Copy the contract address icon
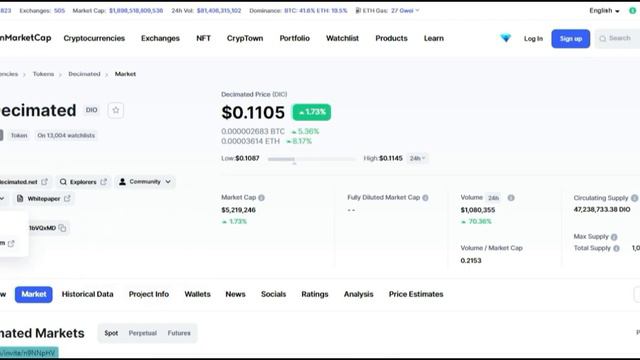 coord(62,228)
